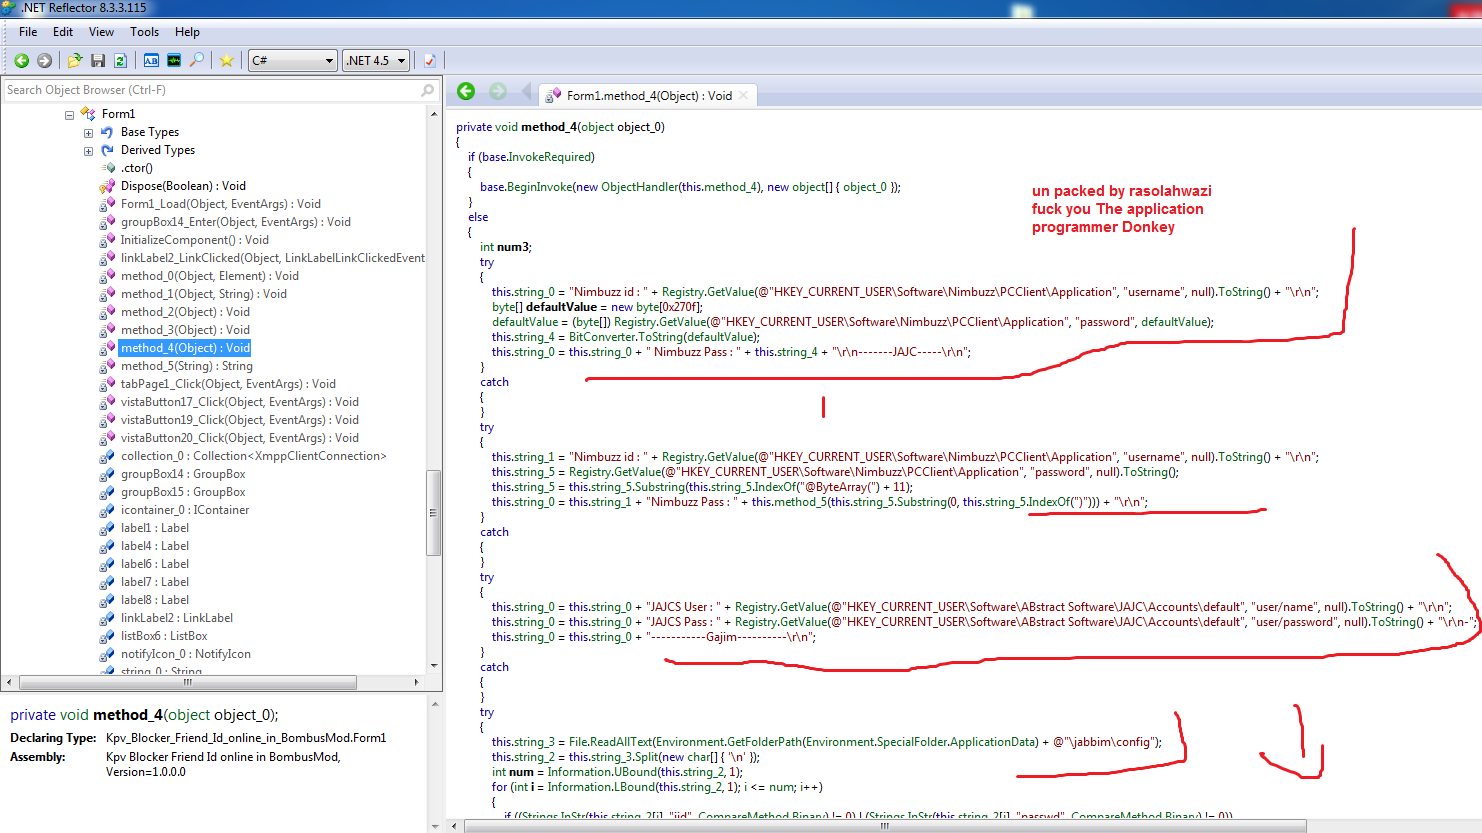Select InitializeComponent() : Void method
The height and width of the screenshot is (833, 1482).
195,240
